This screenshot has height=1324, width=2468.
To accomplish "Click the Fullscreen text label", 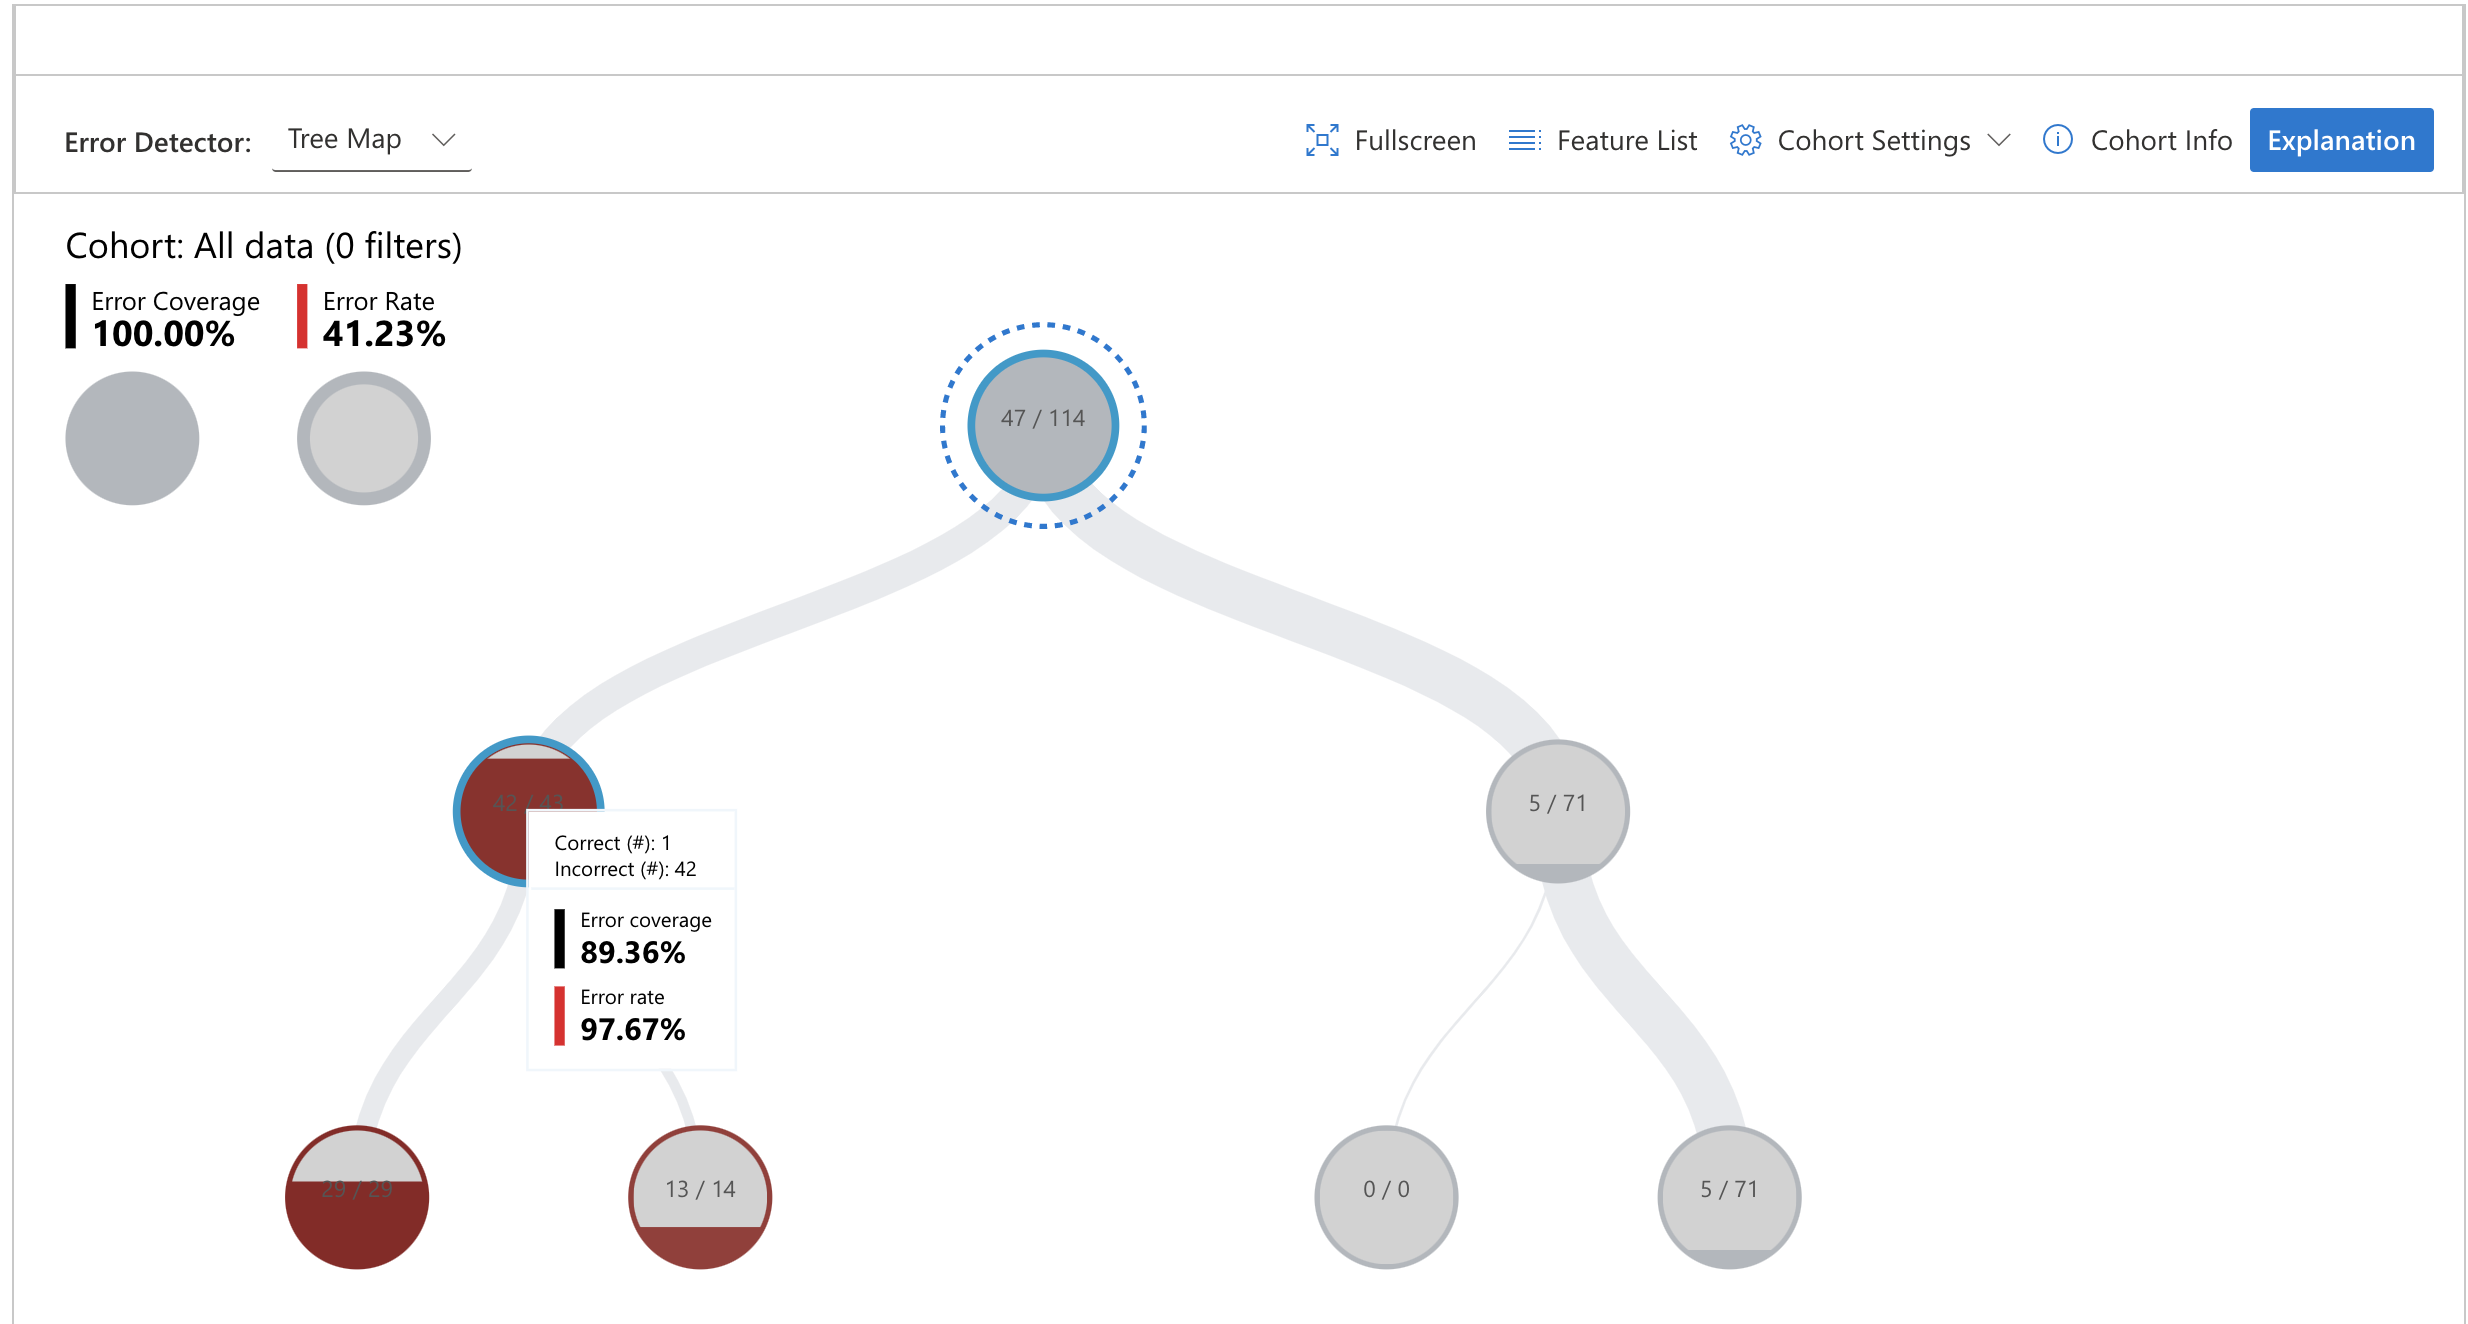I will click(x=1415, y=140).
